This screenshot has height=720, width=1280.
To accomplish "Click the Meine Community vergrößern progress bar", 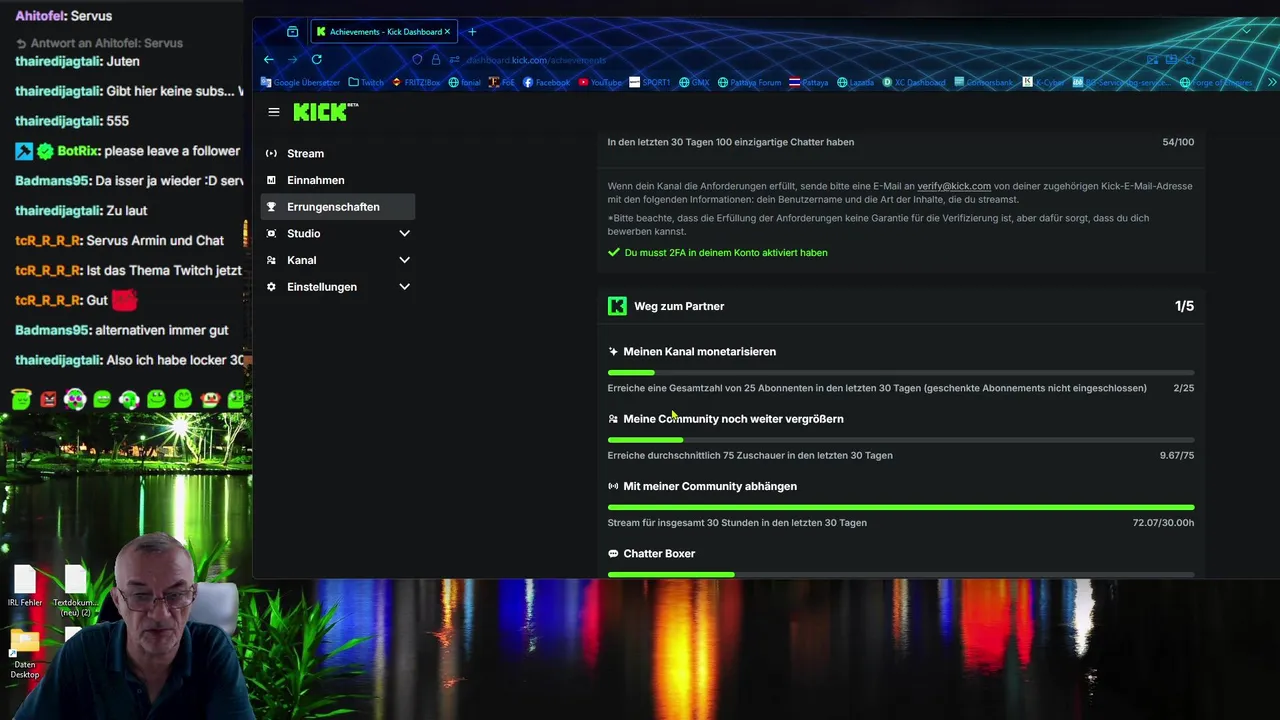I will click(900, 440).
